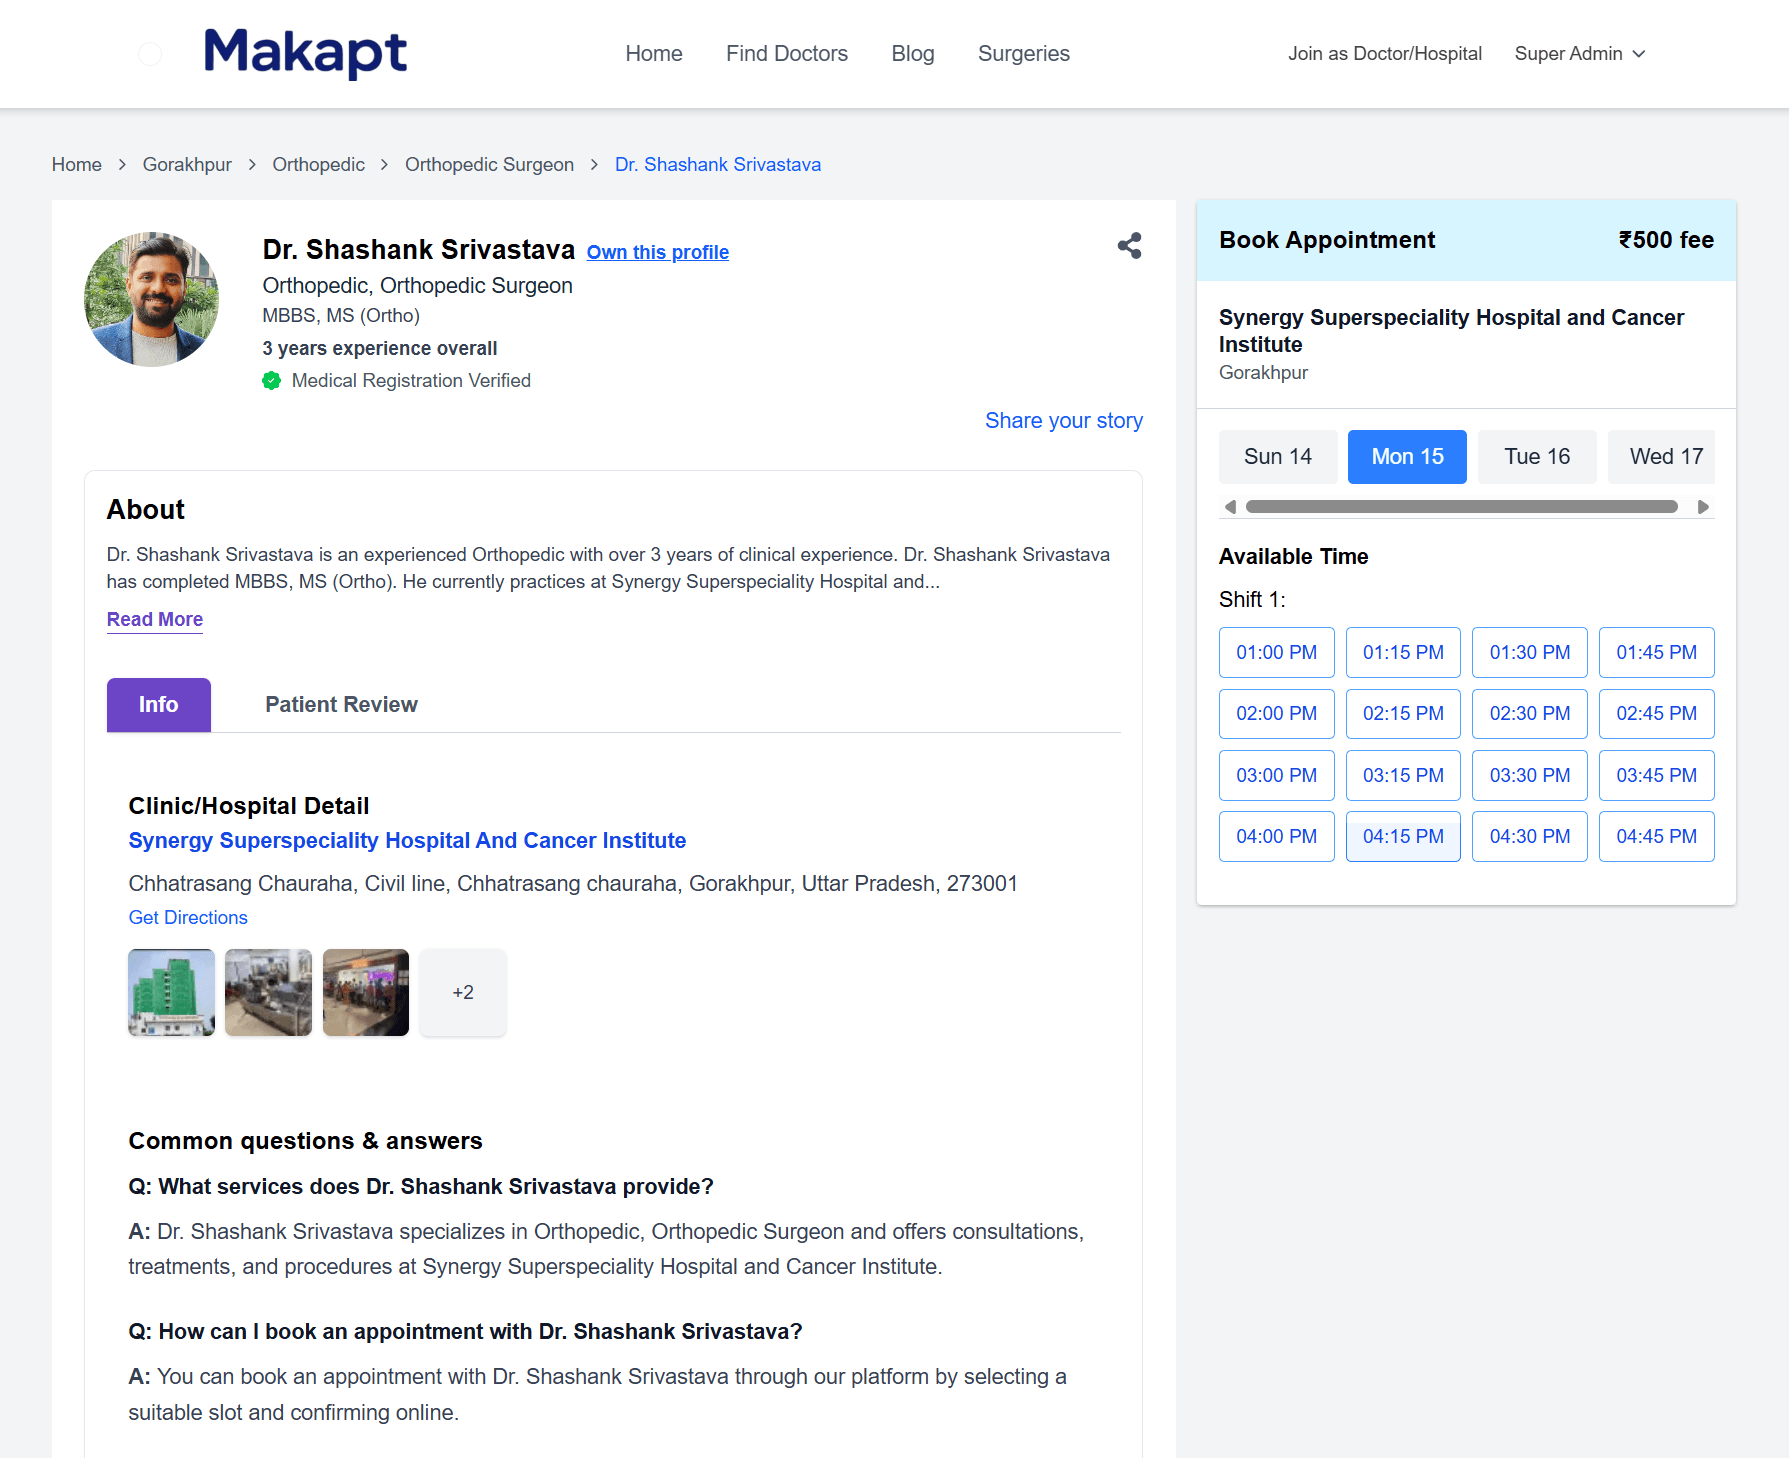Screen dimensions: 1789x1458
Task: Click the right arrow on the date scroller
Action: click(x=1704, y=507)
